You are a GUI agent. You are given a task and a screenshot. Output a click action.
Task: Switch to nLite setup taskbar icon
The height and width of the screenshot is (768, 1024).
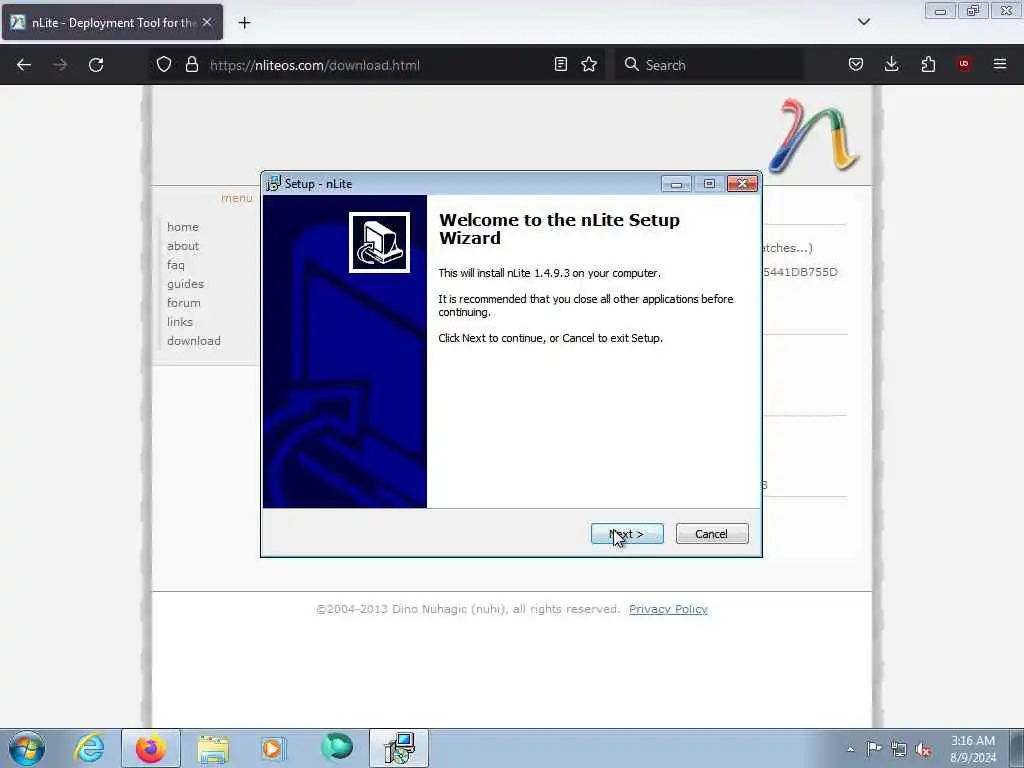(x=399, y=748)
